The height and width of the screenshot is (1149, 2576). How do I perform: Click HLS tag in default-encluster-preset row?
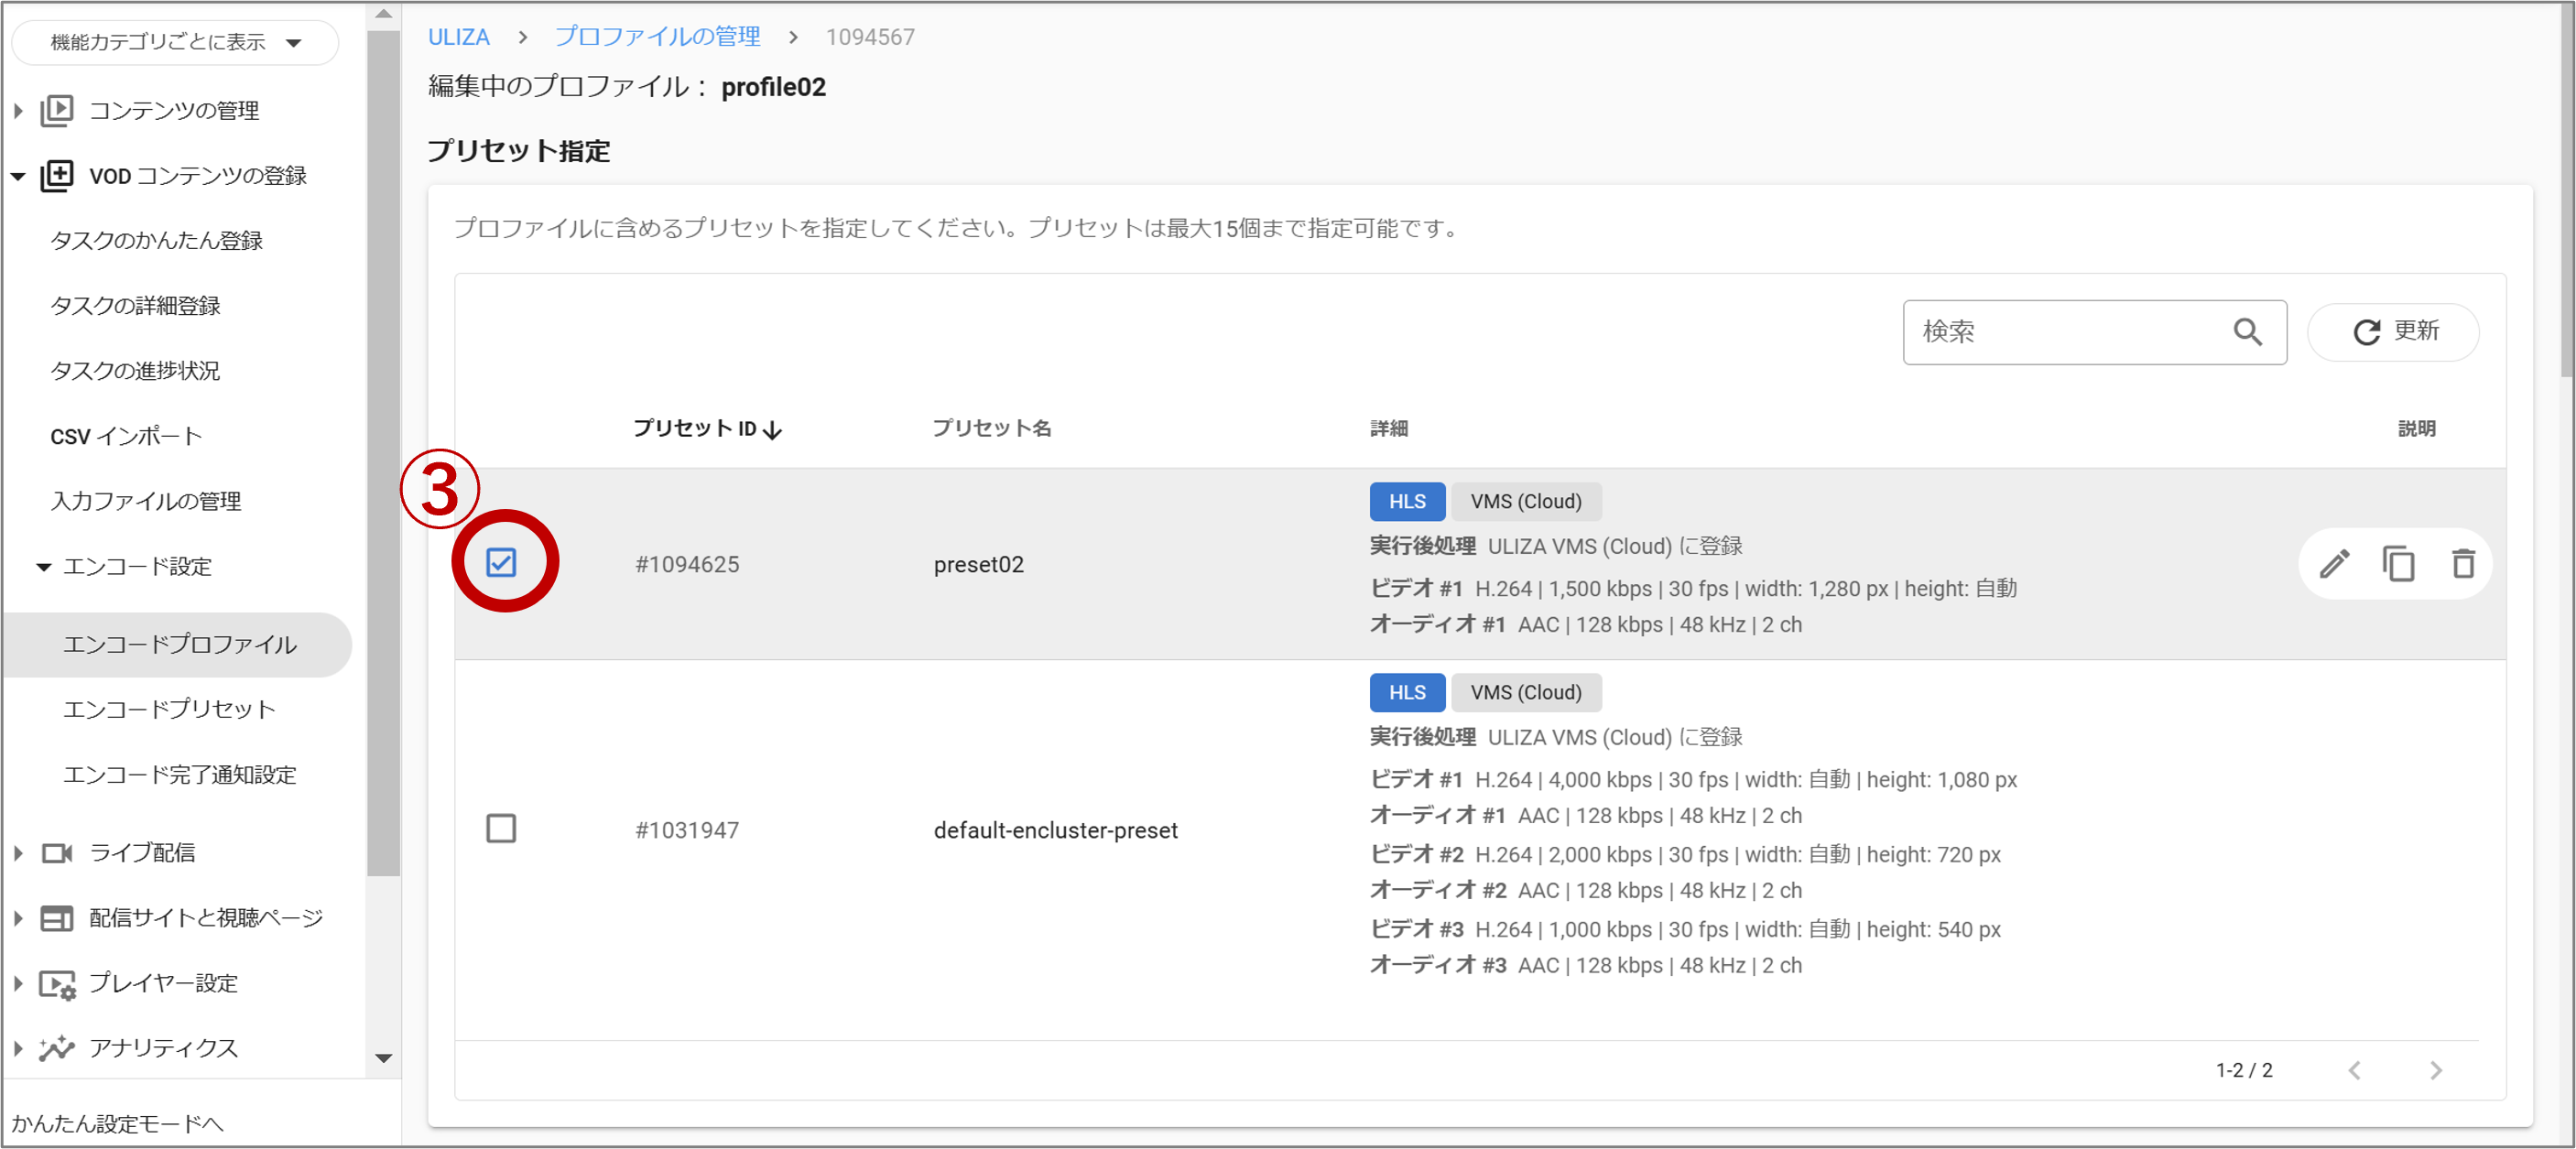pyautogui.click(x=1407, y=693)
